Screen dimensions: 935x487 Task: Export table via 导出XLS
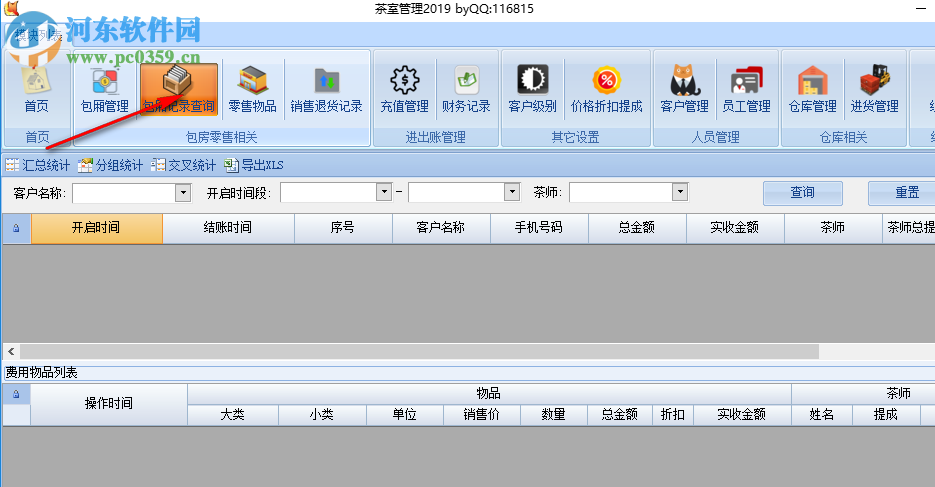click(x=254, y=165)
